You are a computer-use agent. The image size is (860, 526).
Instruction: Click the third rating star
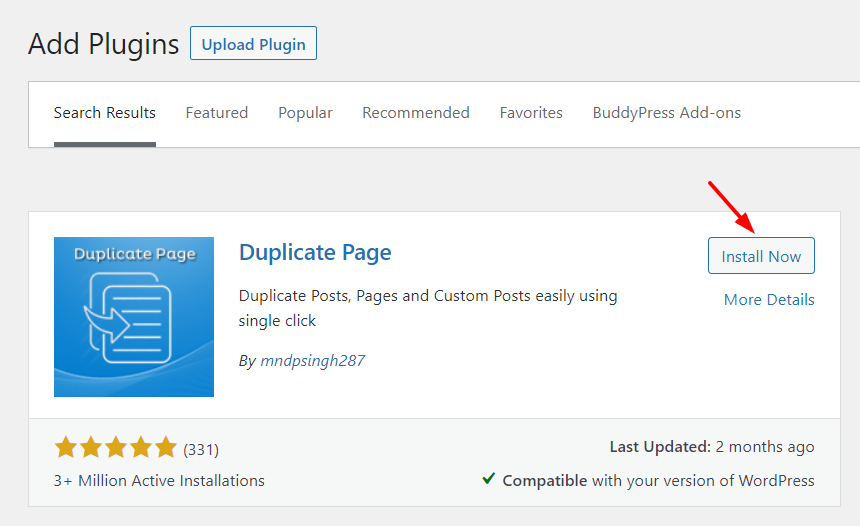point(116,448)
